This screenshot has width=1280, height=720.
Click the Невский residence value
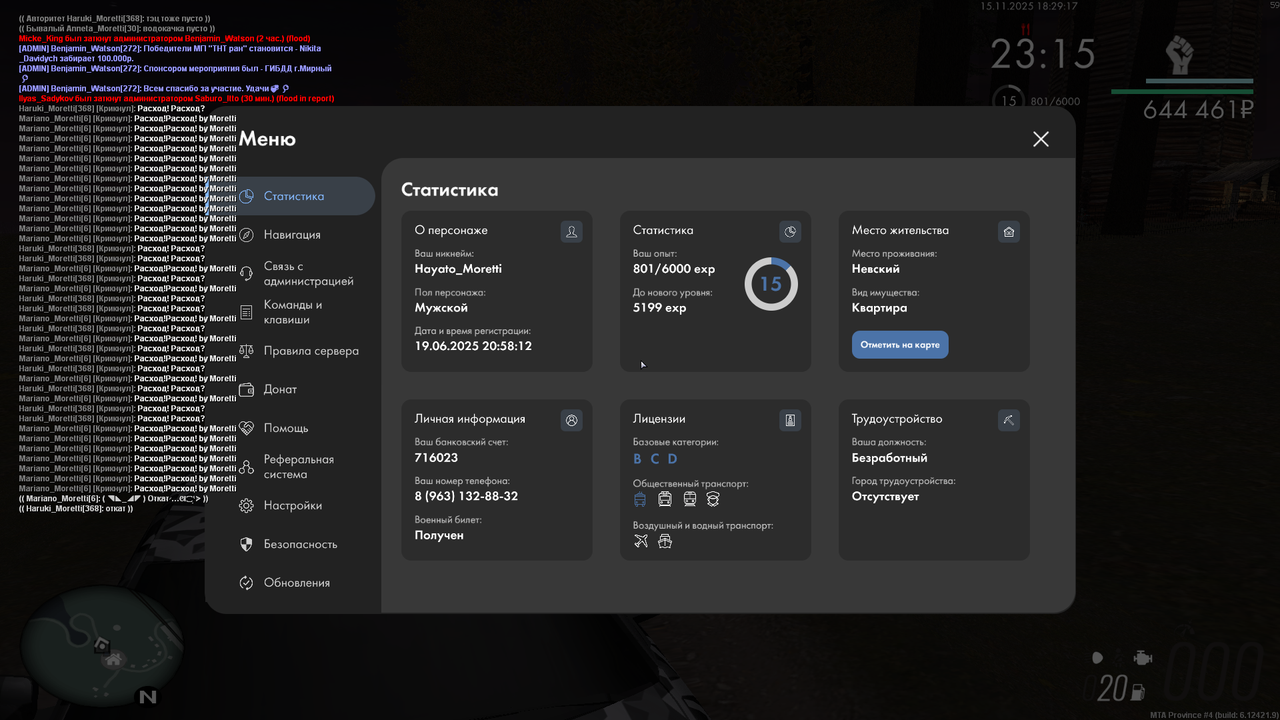pyautogui.click(x=876, y=269)
